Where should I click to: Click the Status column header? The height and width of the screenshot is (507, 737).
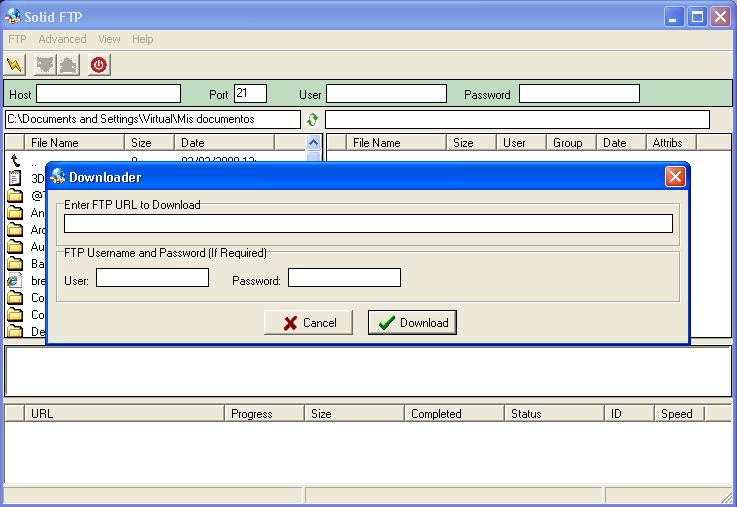(554, 413)
